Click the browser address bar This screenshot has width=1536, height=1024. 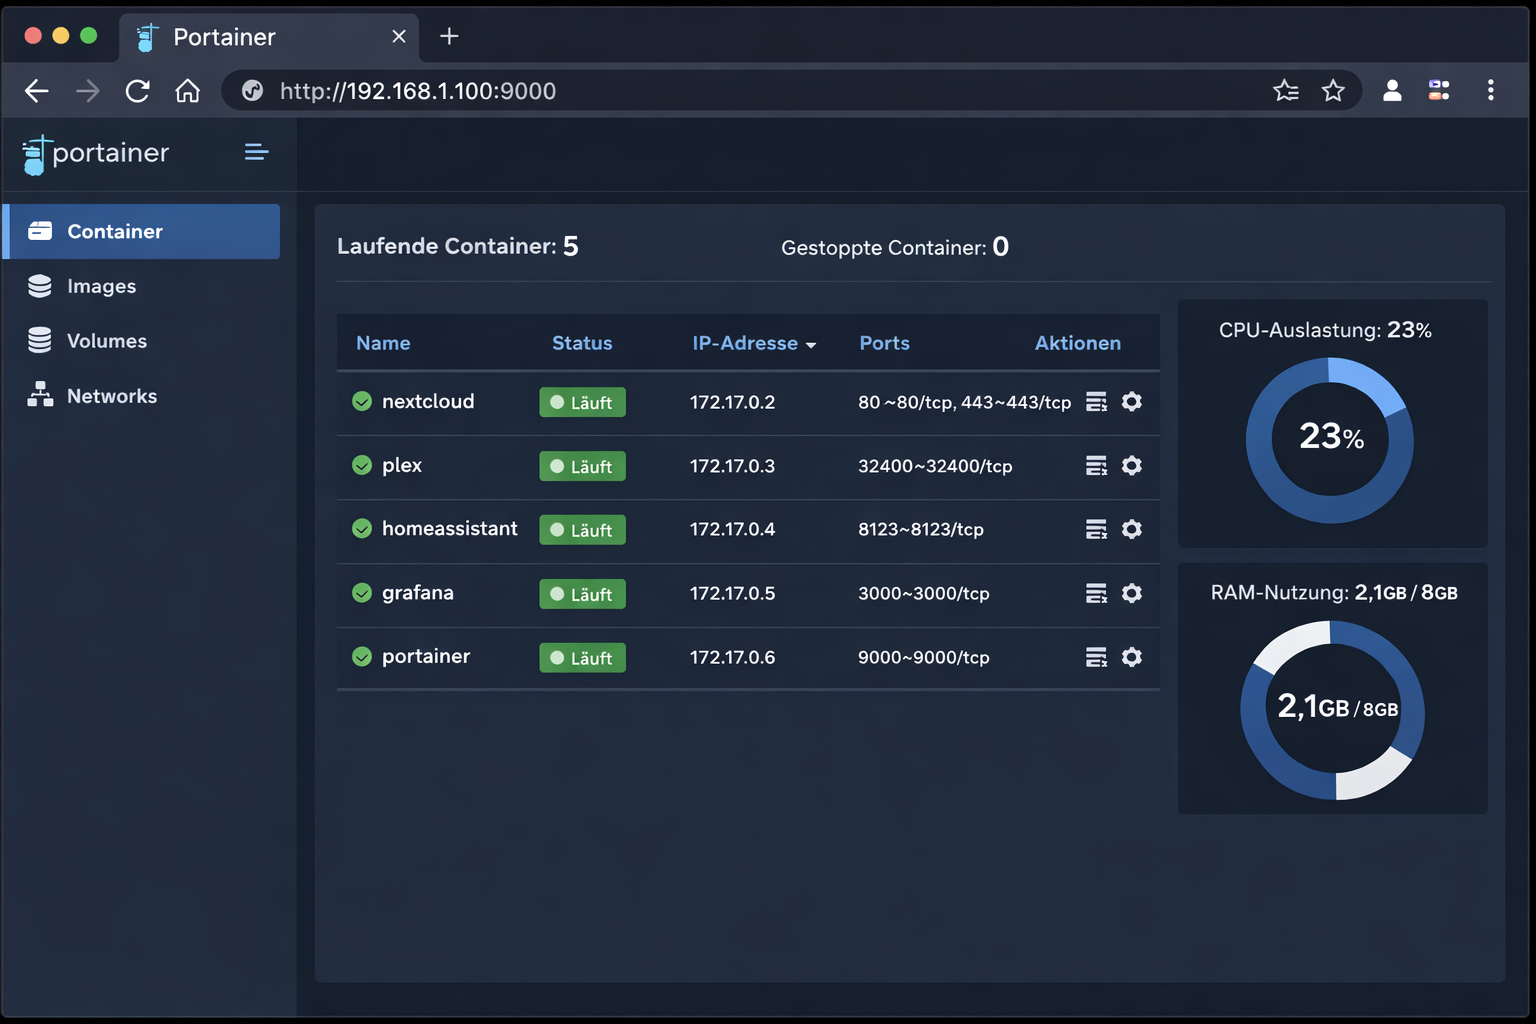coord(418,90)
